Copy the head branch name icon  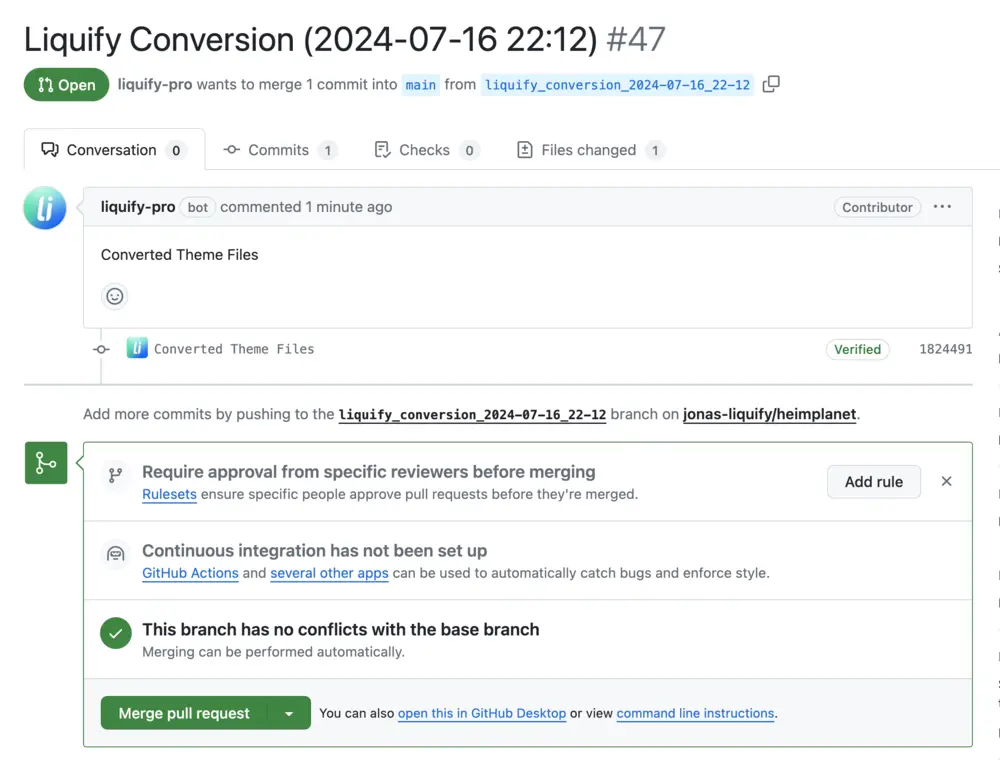click(x=771, y=84)
